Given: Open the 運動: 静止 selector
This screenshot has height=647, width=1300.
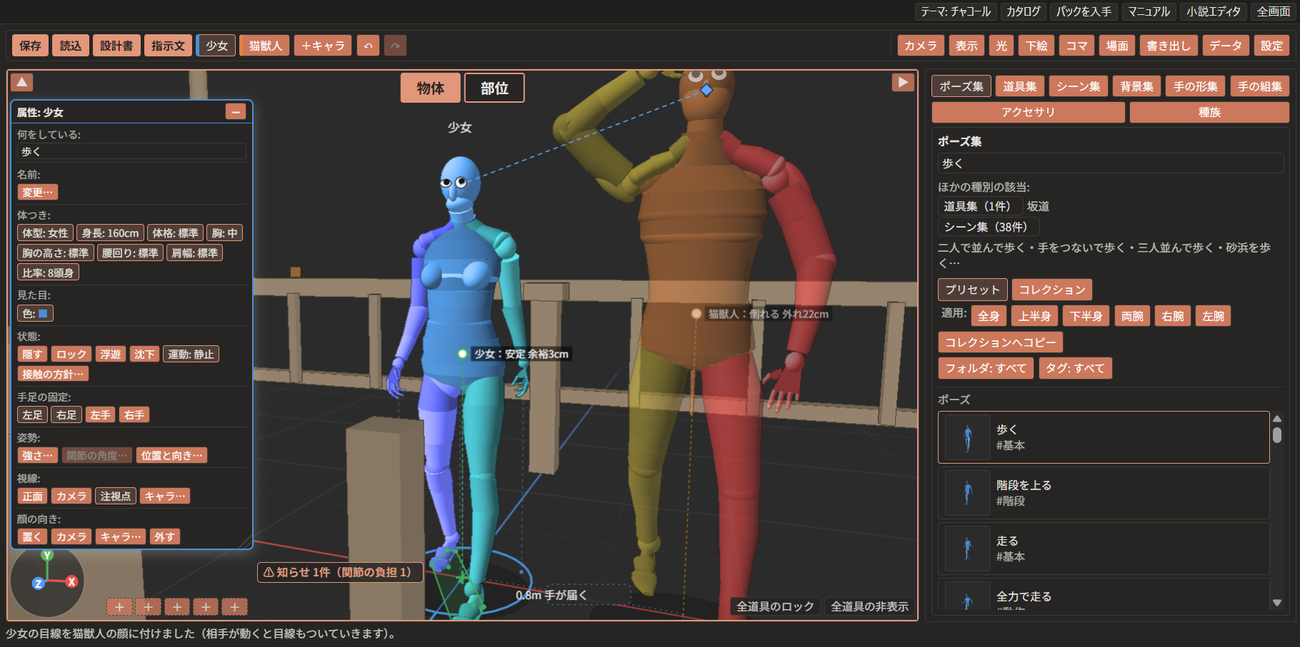Looking at the screenshot, I should tap(190, 354).
